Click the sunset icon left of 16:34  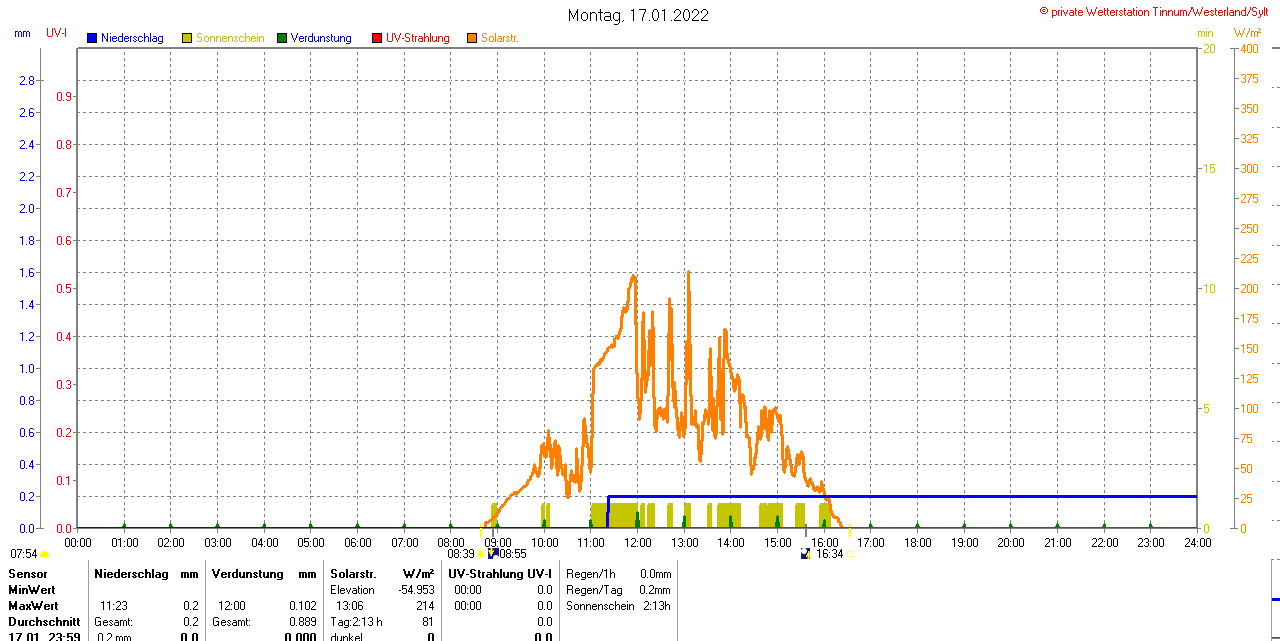coord(806,554)
